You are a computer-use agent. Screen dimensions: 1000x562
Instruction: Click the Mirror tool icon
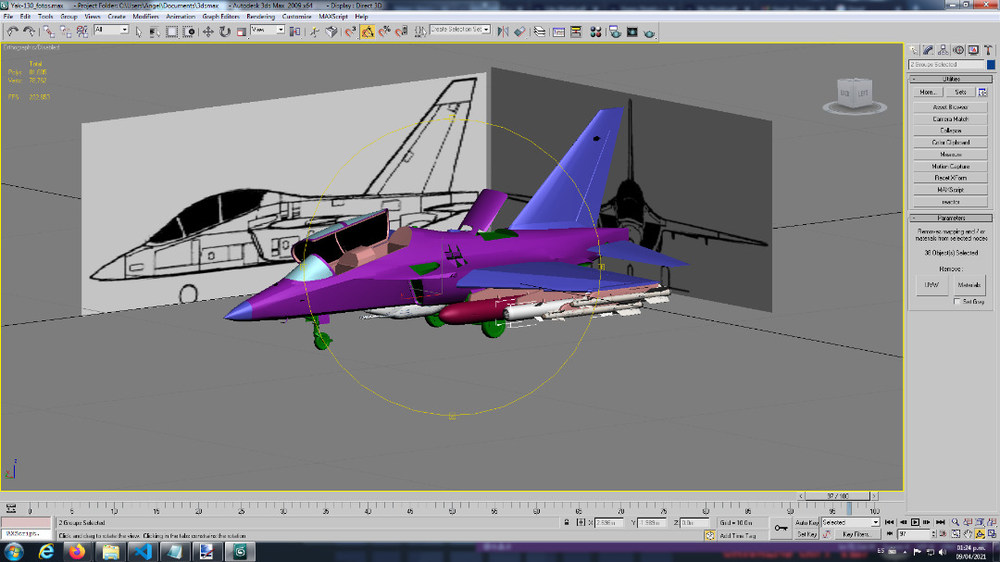(503, 31)
